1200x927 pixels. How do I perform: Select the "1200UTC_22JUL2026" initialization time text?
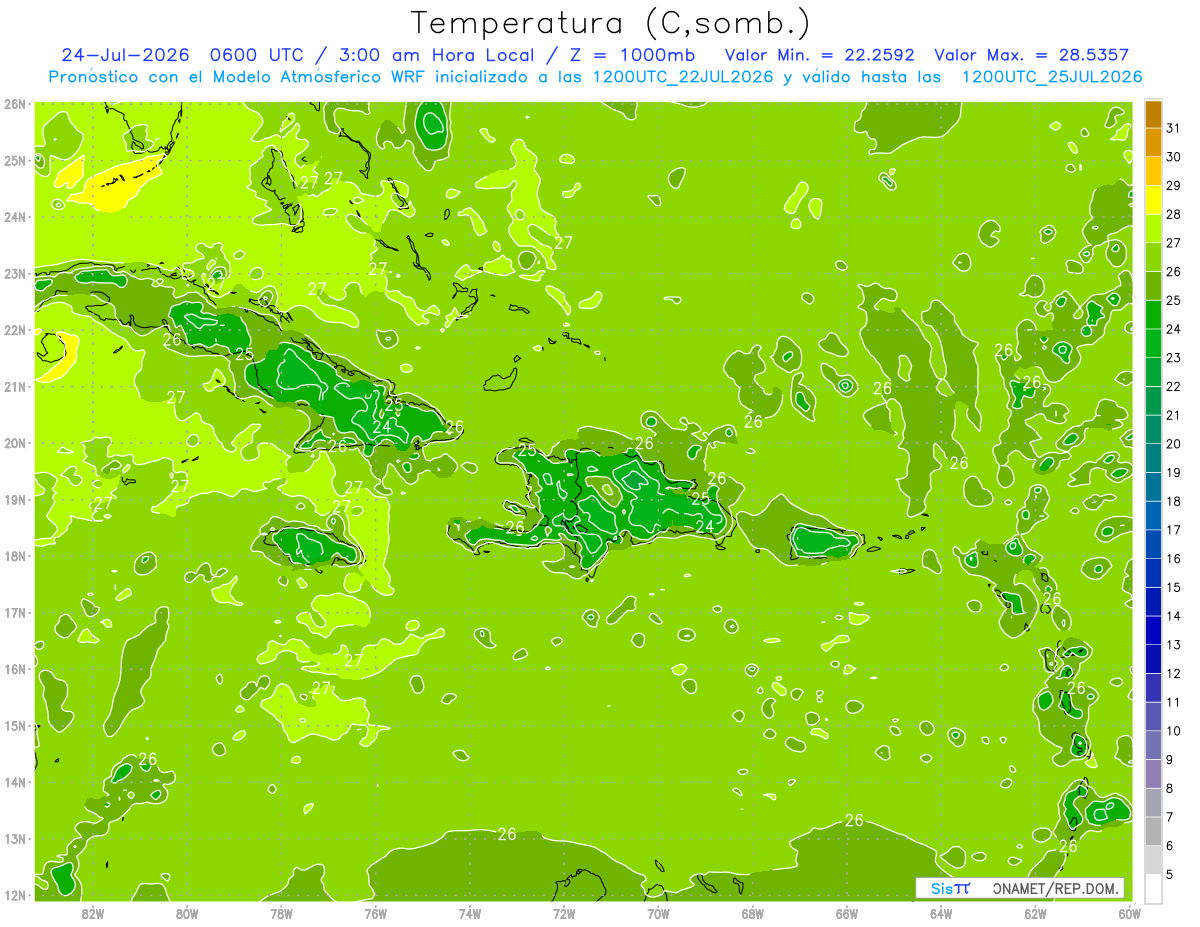coord(683,77)
